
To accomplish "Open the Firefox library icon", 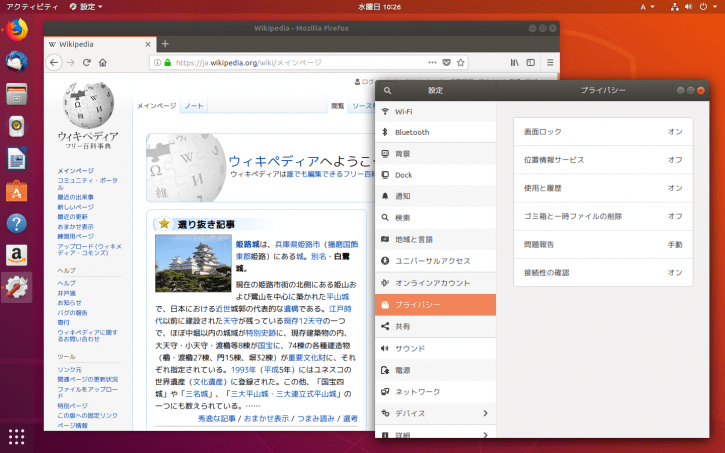I will pos(515,62).
